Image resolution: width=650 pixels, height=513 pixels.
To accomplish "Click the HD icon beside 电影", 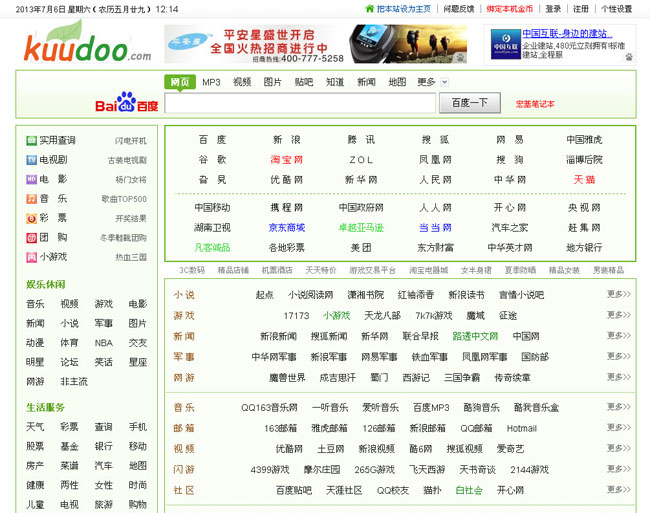I will click(32, 179).
